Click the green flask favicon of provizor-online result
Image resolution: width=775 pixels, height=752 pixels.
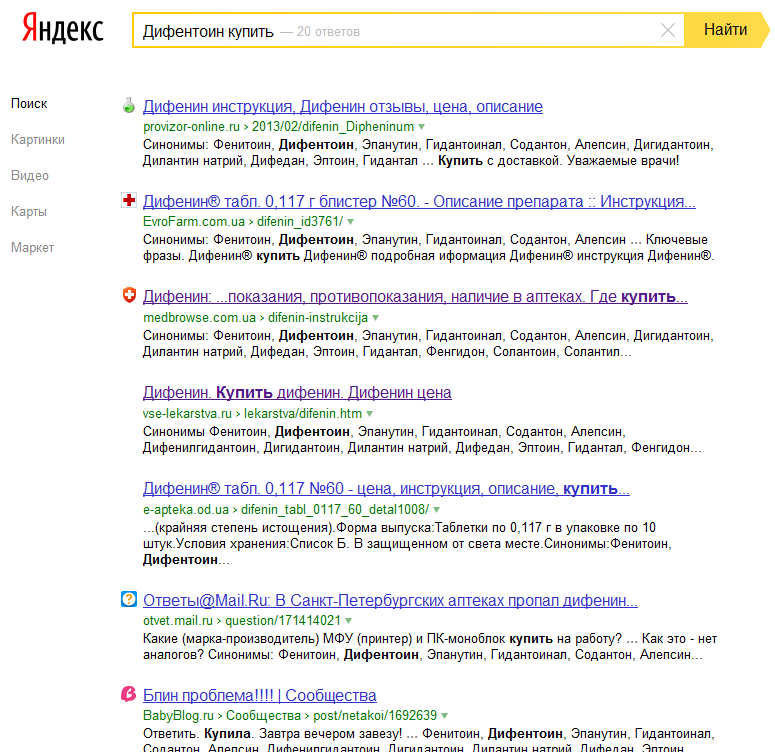click(129, 105)
